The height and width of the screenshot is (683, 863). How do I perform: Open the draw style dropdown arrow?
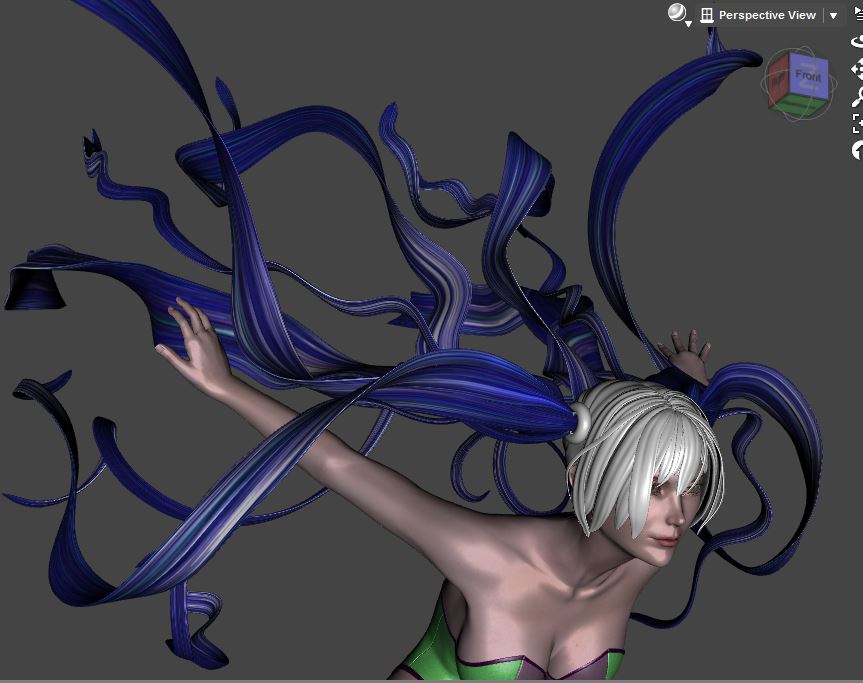pyautogui.click(x=688, y=23)
